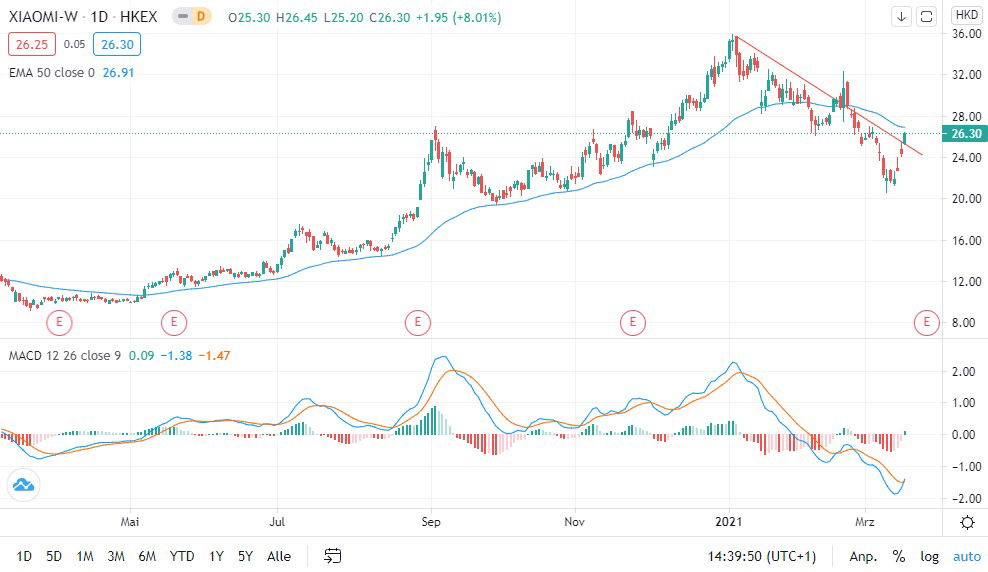Viewport: 988px width, 572px height.
Task: Open the earnings marker near Mai
Action: pos(174,322)
